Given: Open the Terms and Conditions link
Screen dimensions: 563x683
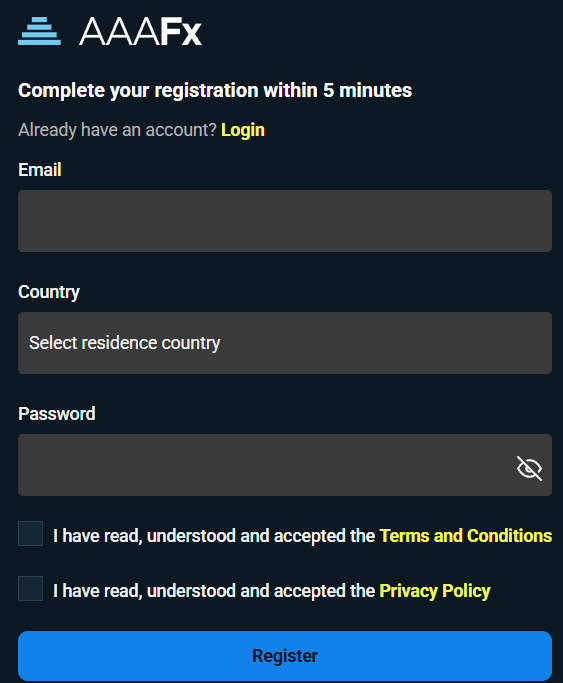Looking at the screenshot, I should [466, 536].
